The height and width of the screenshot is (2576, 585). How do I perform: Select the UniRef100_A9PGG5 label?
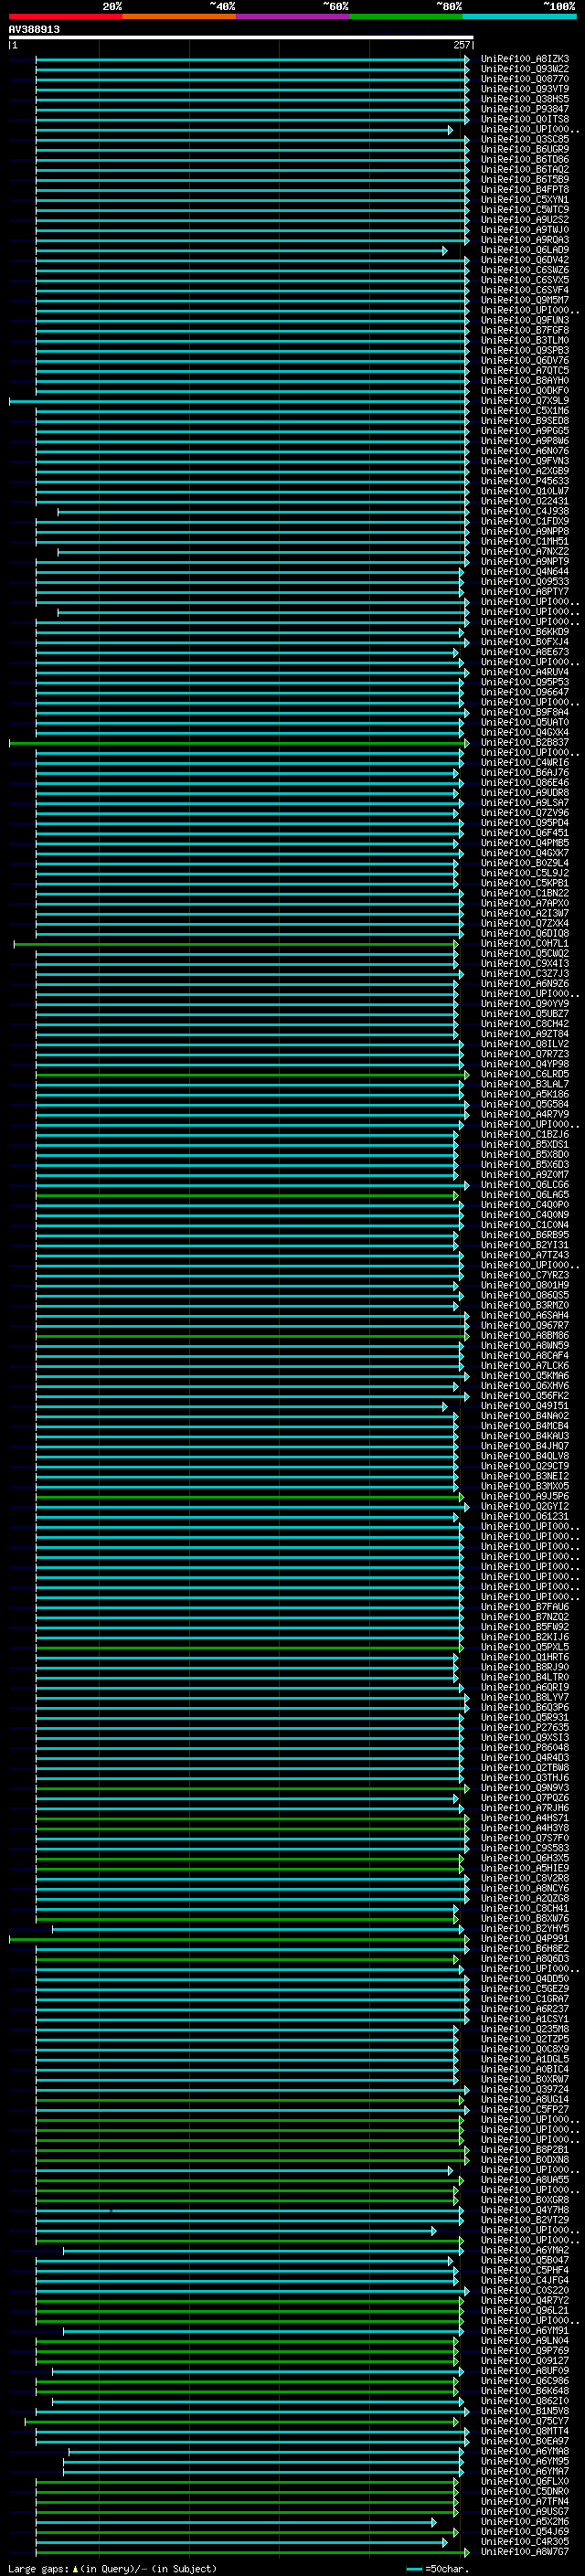(525, 431)
